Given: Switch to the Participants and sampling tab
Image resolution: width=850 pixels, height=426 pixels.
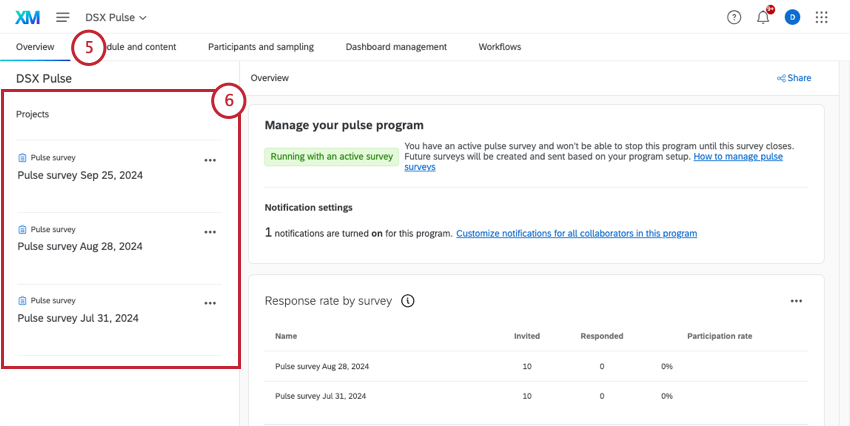Looking at the screenshot, I should click(x=260, y=47).
